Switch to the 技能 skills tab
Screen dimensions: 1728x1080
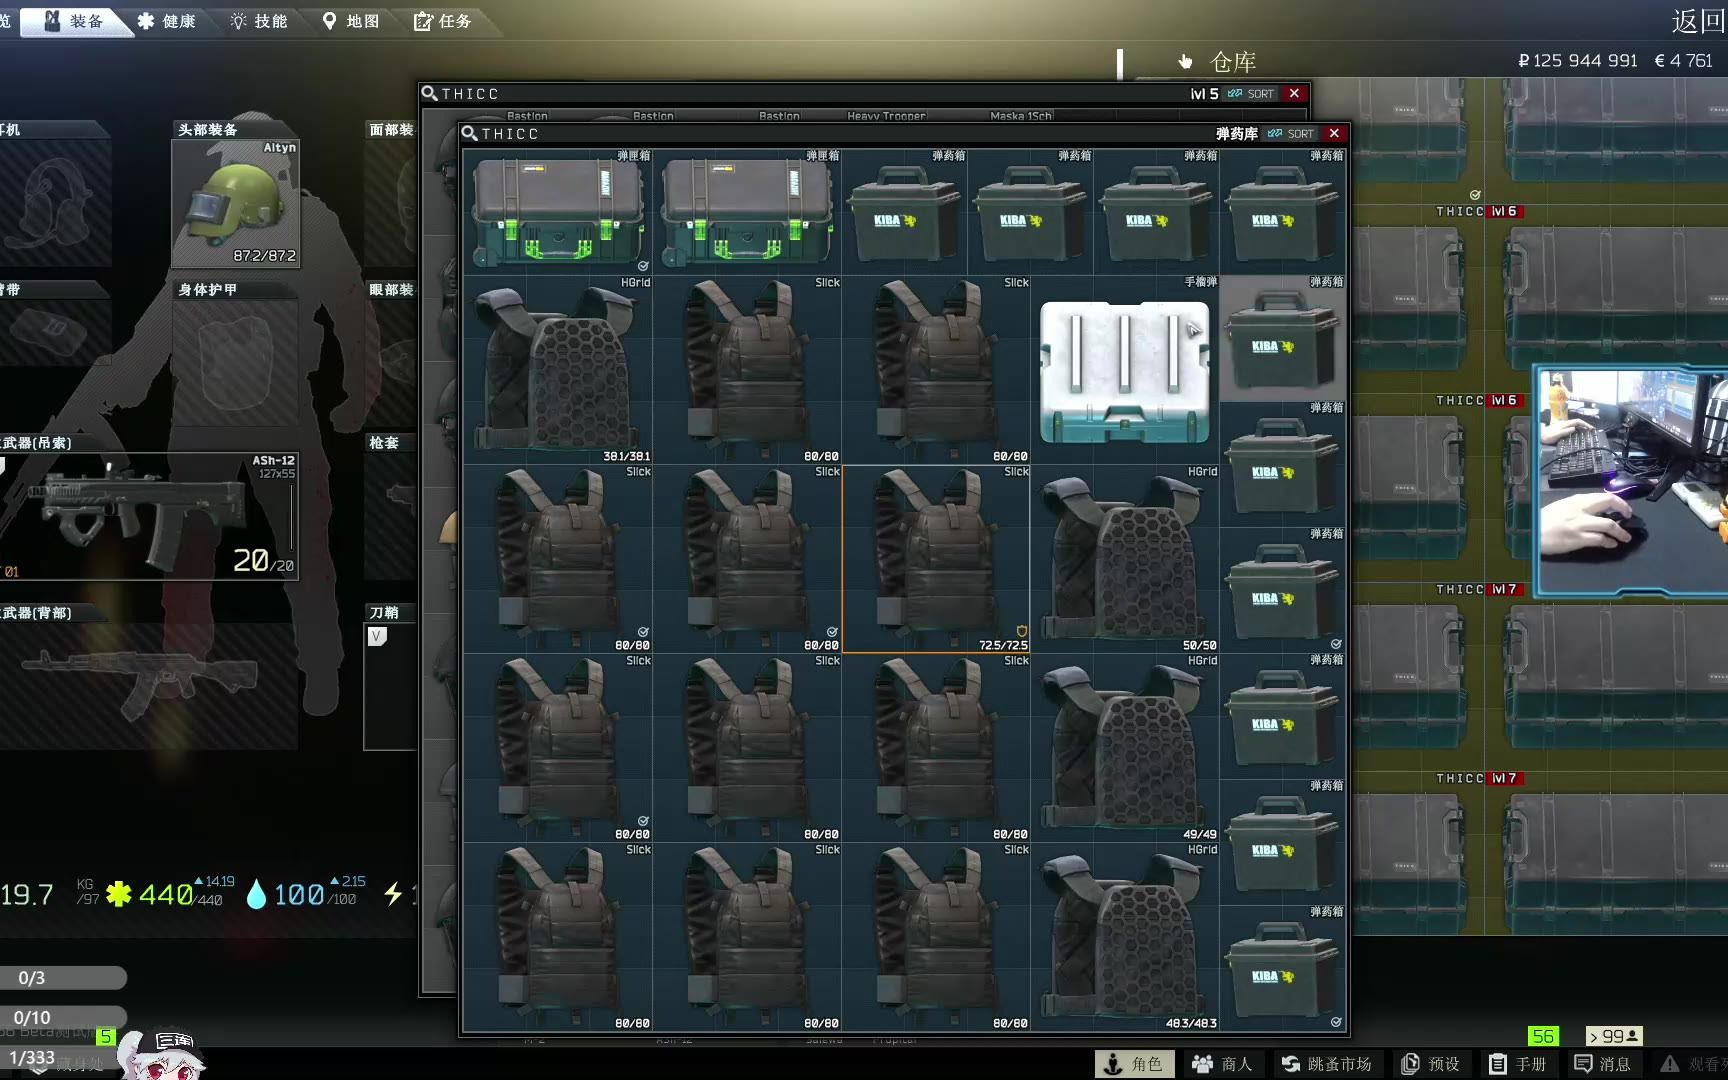coord(259,21)
